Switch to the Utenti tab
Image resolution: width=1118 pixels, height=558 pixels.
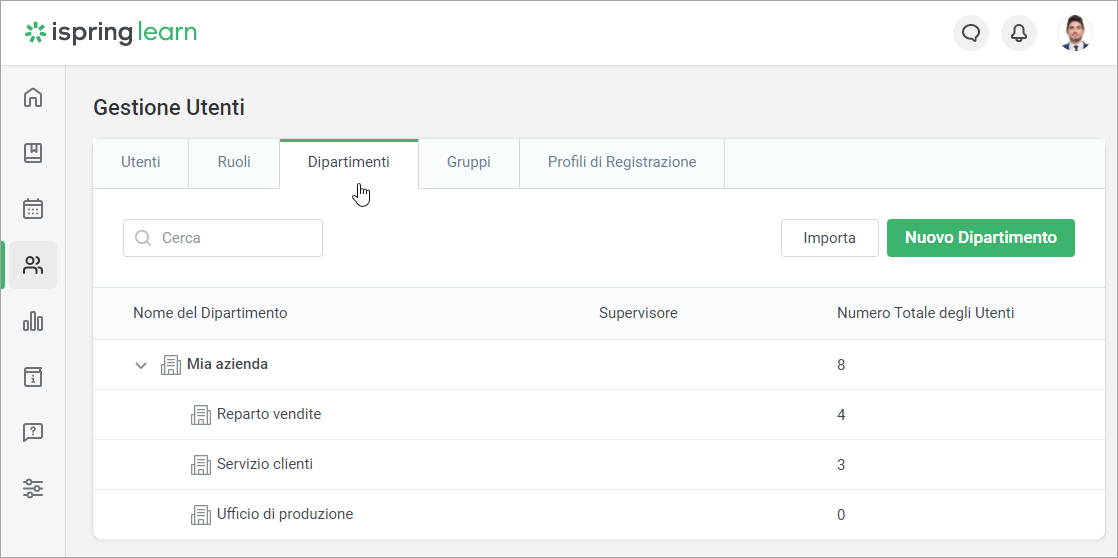click(x=140, y=162)
